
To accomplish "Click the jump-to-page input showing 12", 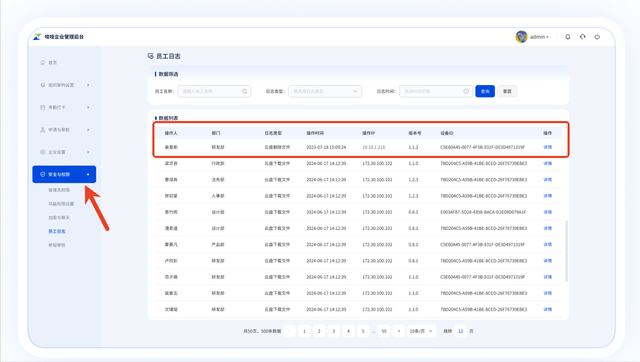I will (x=460, y=331).
